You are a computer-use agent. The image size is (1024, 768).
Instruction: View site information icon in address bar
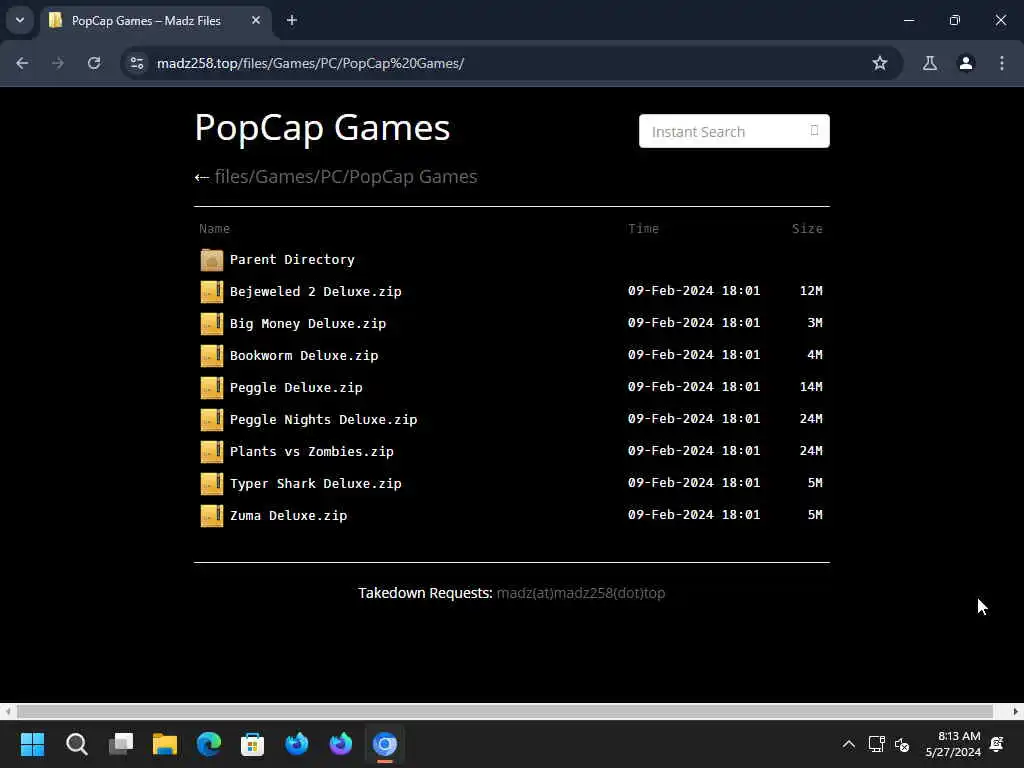[137, 63]
